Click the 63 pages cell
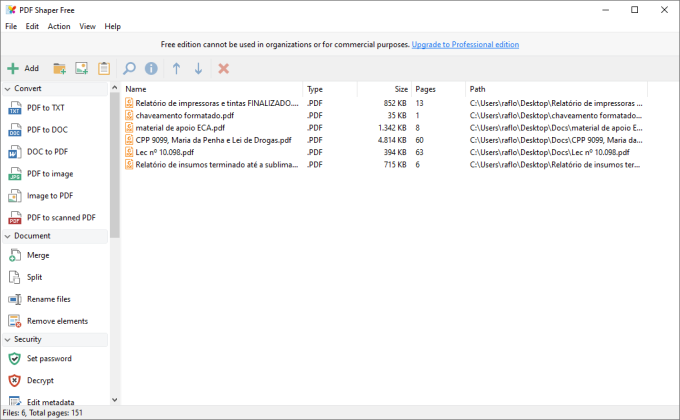 click(419, 152)
